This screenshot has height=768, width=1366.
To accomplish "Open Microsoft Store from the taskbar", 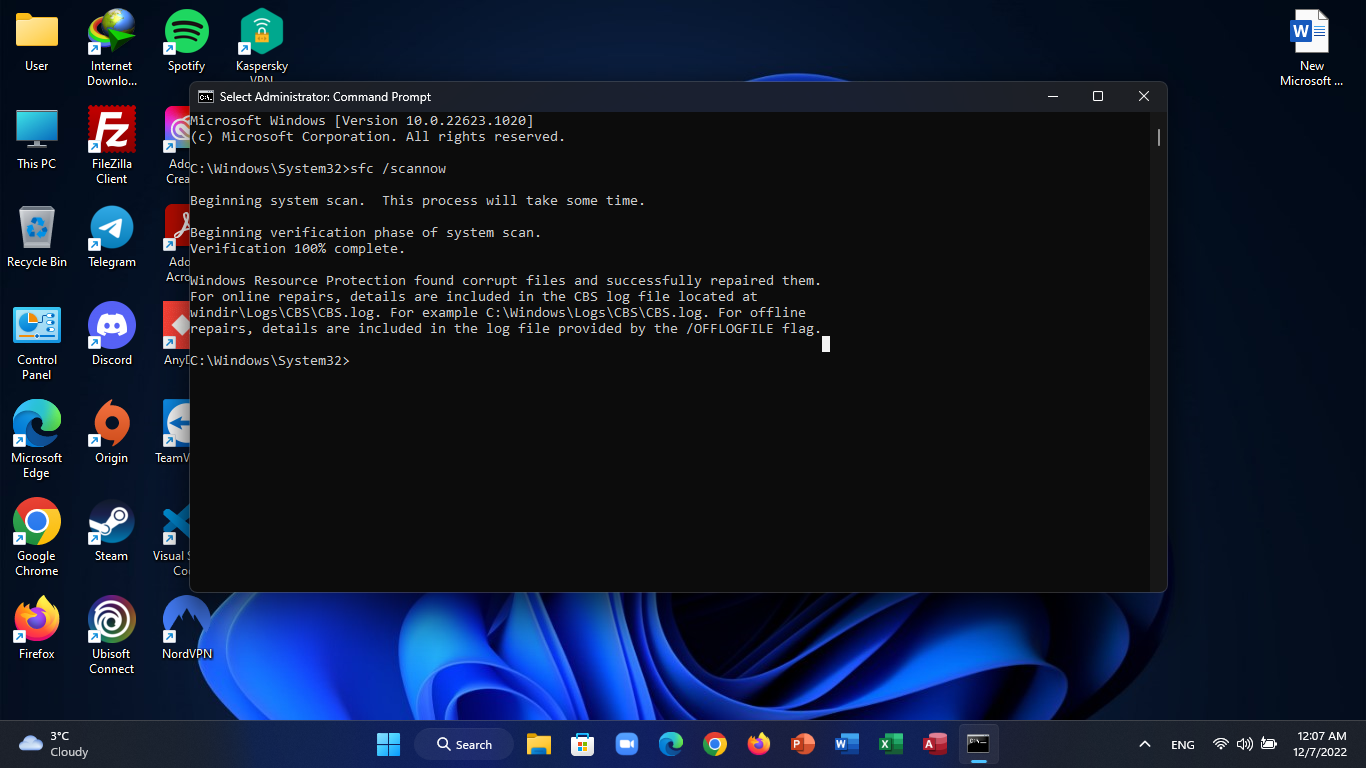I will pyautogui.click(x=583, y=744).
